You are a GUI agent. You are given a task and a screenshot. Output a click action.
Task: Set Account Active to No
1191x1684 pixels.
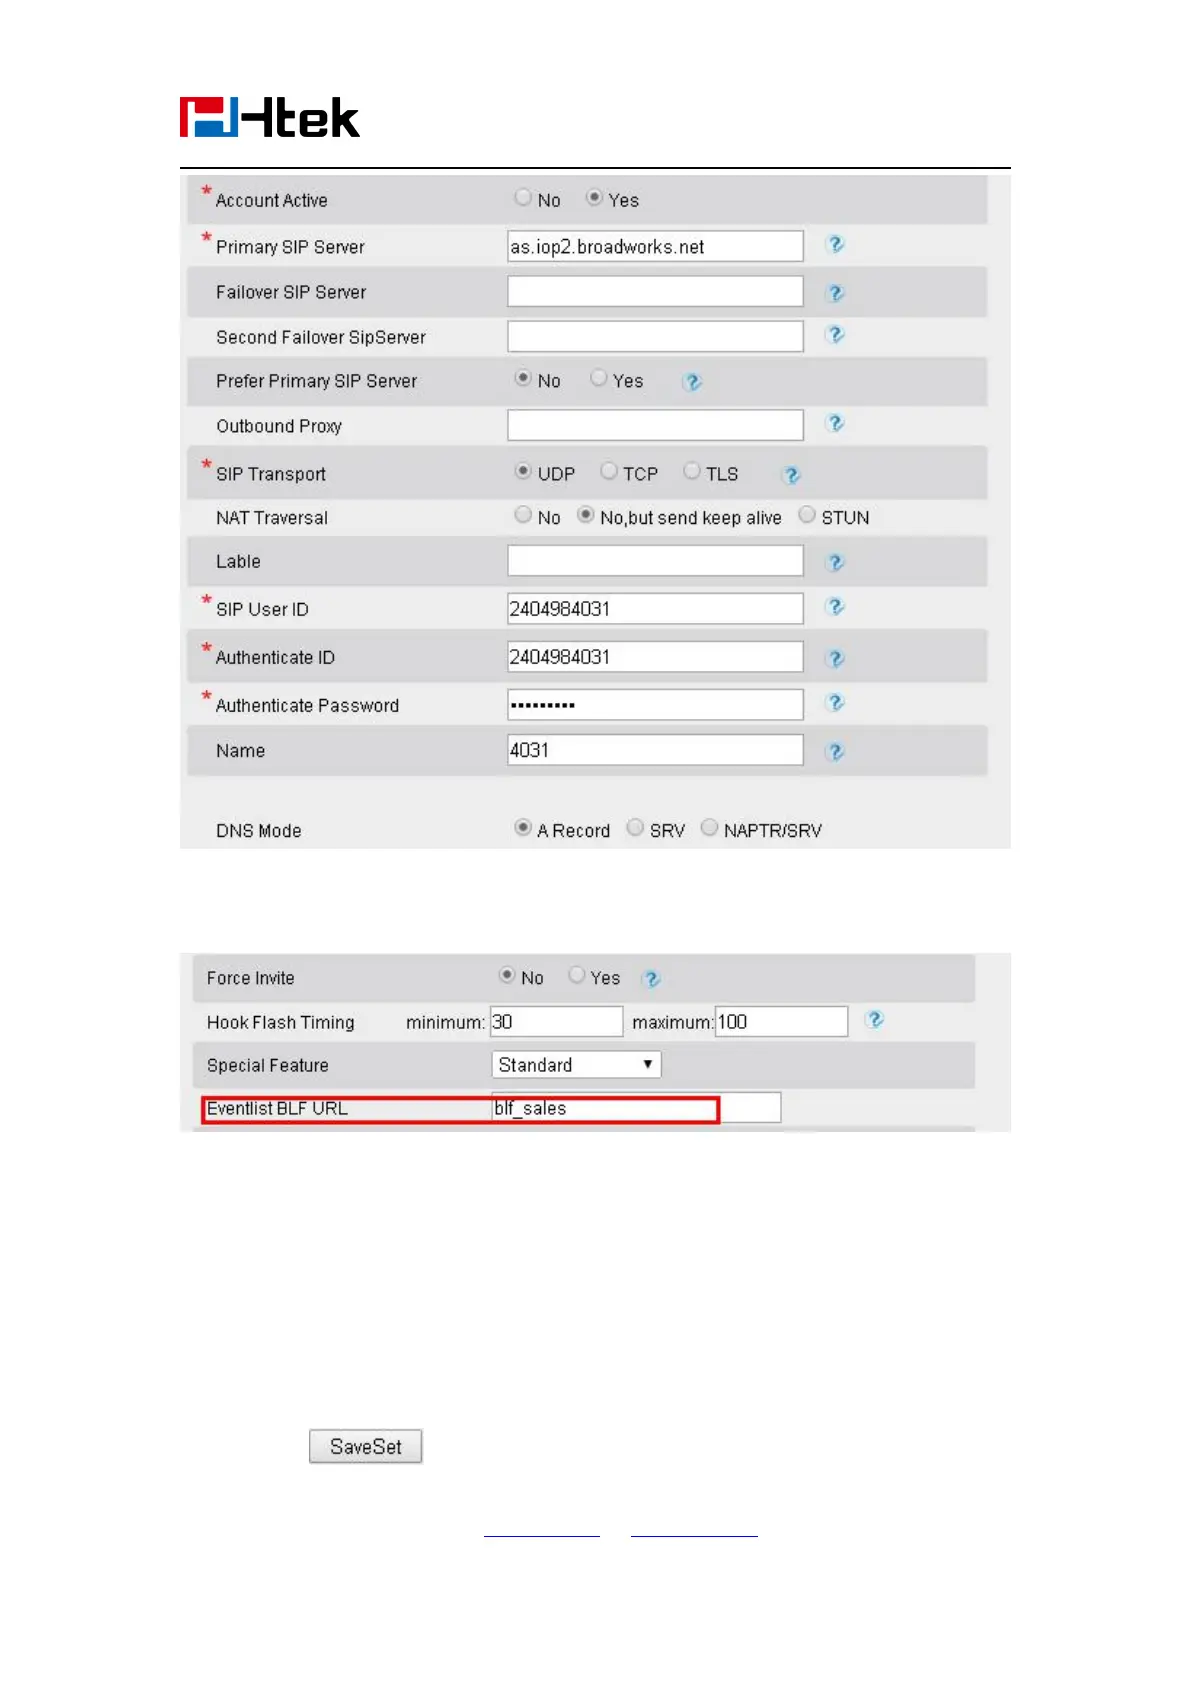click(x=523, y=198)
